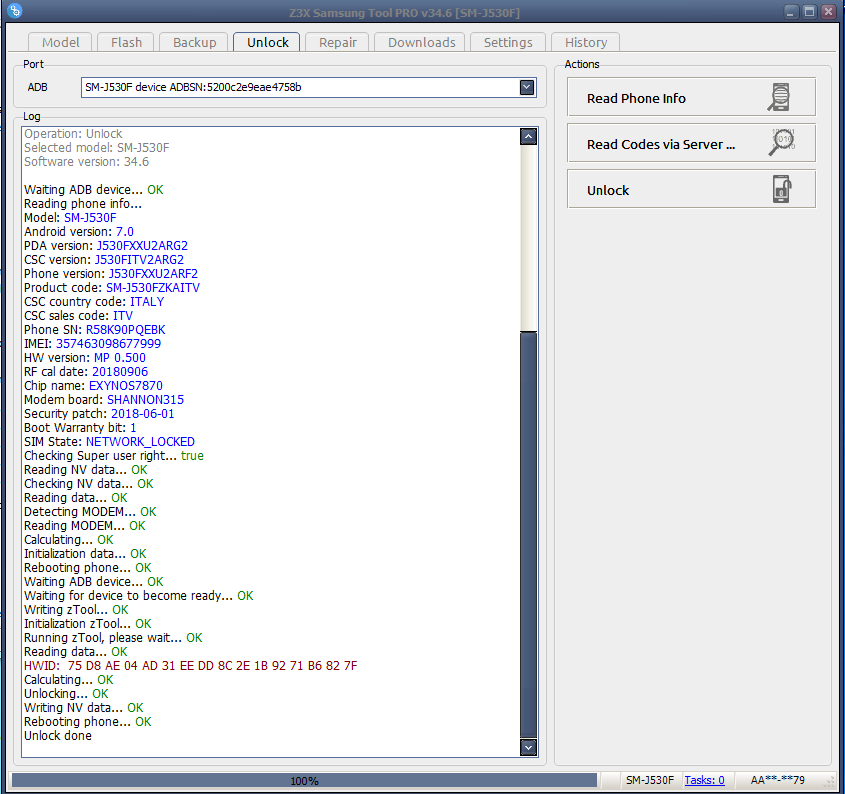Click the 100% progress bar

coord(304,780)
